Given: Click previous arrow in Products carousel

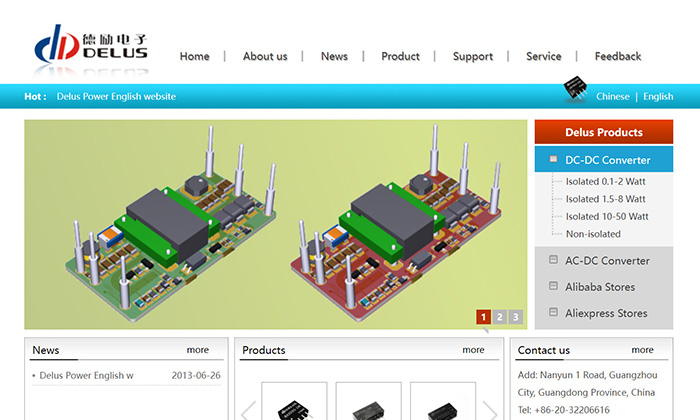Looking at the screenshot, I should pyautogui.click(x=249, y=411).
